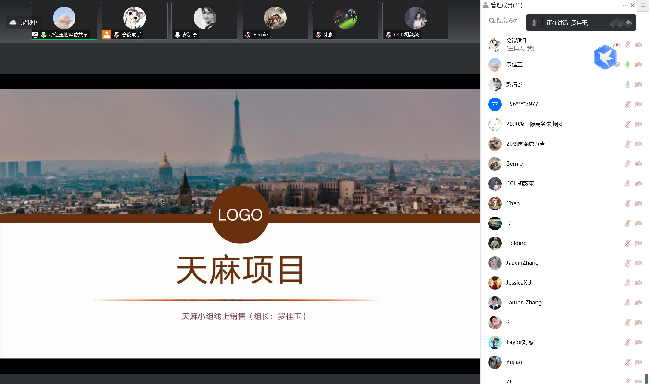The width and height of the screenshot is (650, 385).
Task: Toggle microphone for the cartoon cat host row
Action: click(x=628, y=44)
